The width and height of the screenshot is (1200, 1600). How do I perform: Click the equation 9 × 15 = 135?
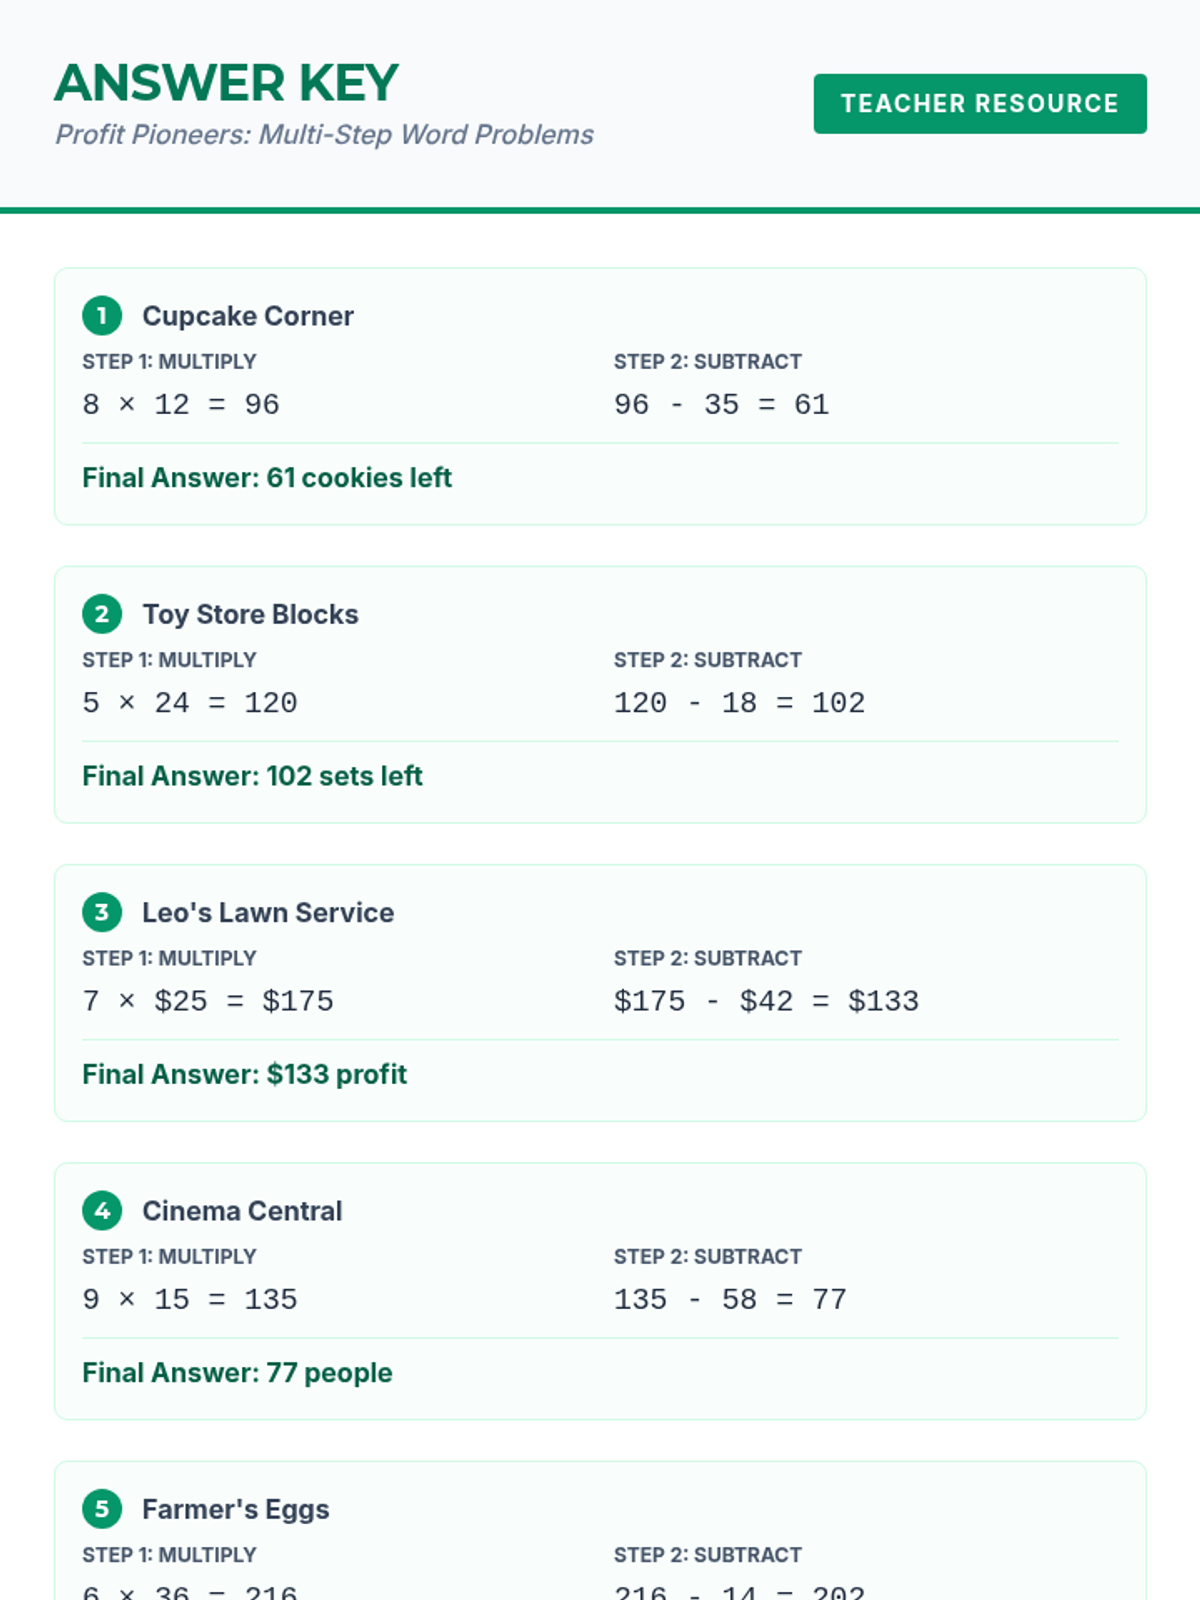pyautogui.click(x=190, y=1299)
